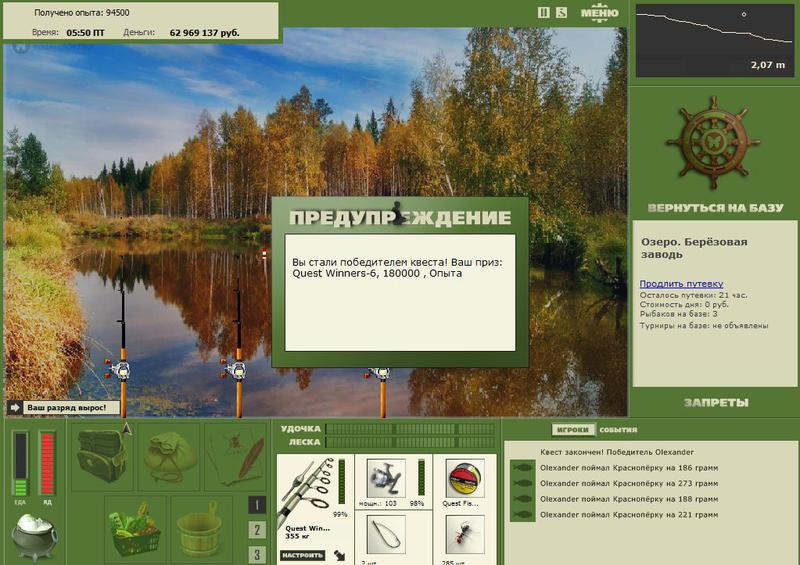Click the red ЯД gauge
Viewport: 800px width, 565px height.
tap(47, 463)
